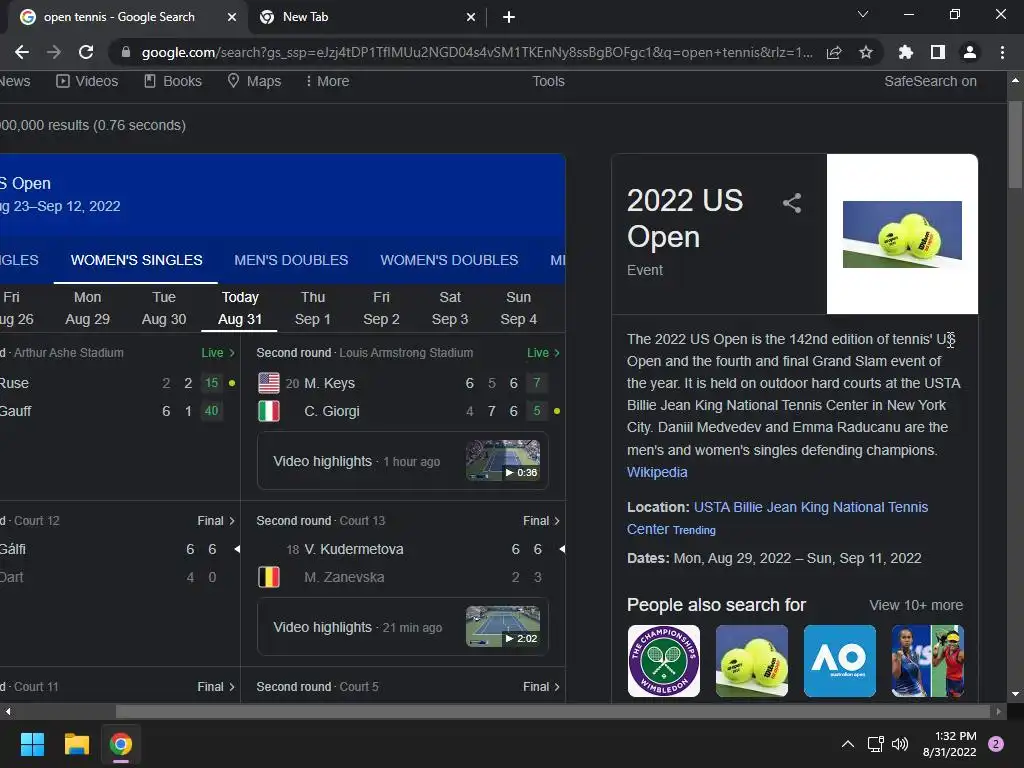Open the tennis players photo thumbnail
The image size is (1024, 768).
coord(927,661)
